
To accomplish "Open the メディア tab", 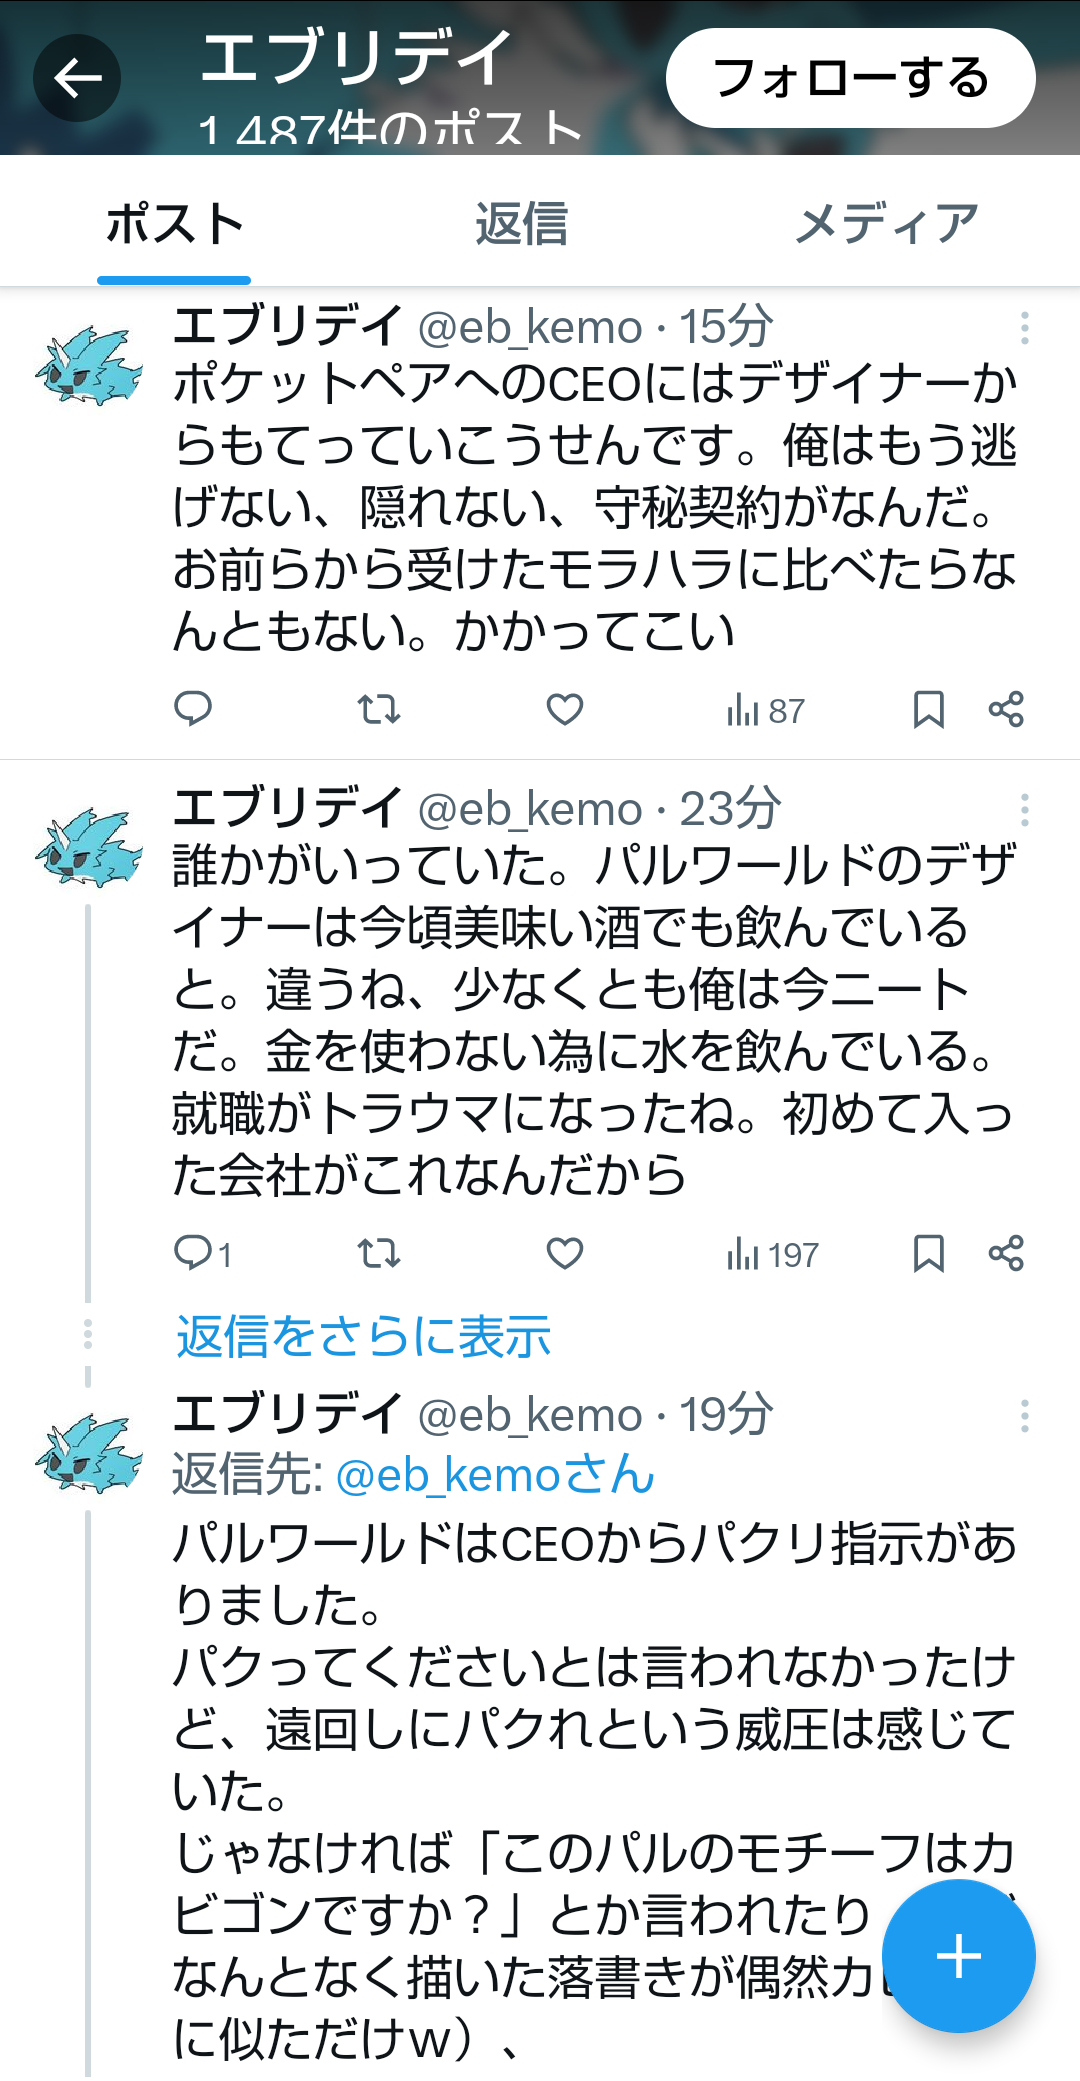I will tap(886, 223).
